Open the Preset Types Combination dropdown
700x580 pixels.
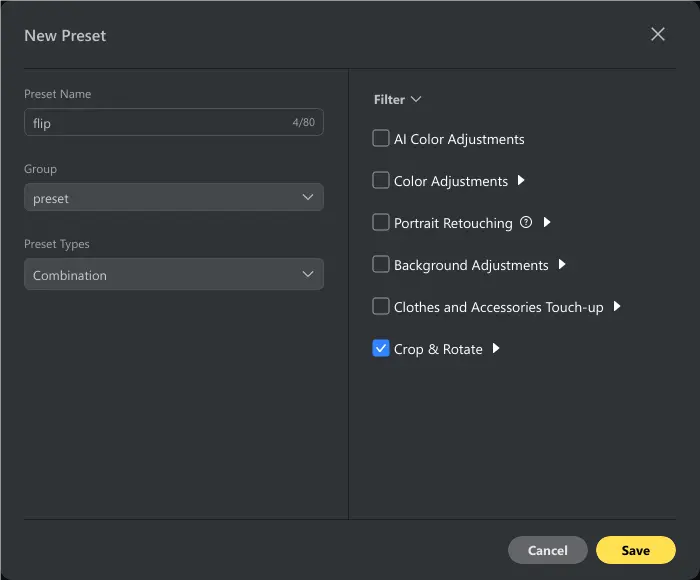[174, 274]
